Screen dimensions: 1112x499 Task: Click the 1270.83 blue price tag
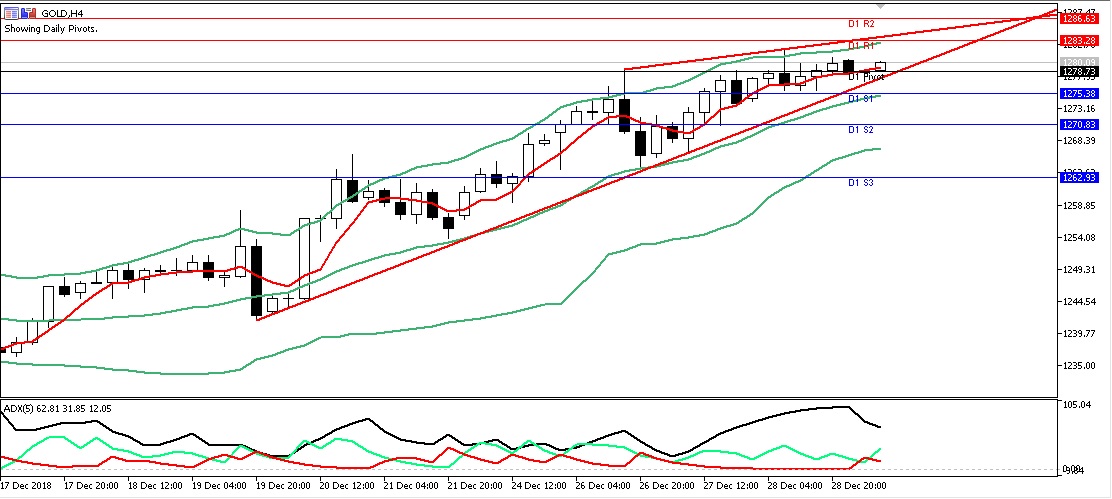(1079, 125)
